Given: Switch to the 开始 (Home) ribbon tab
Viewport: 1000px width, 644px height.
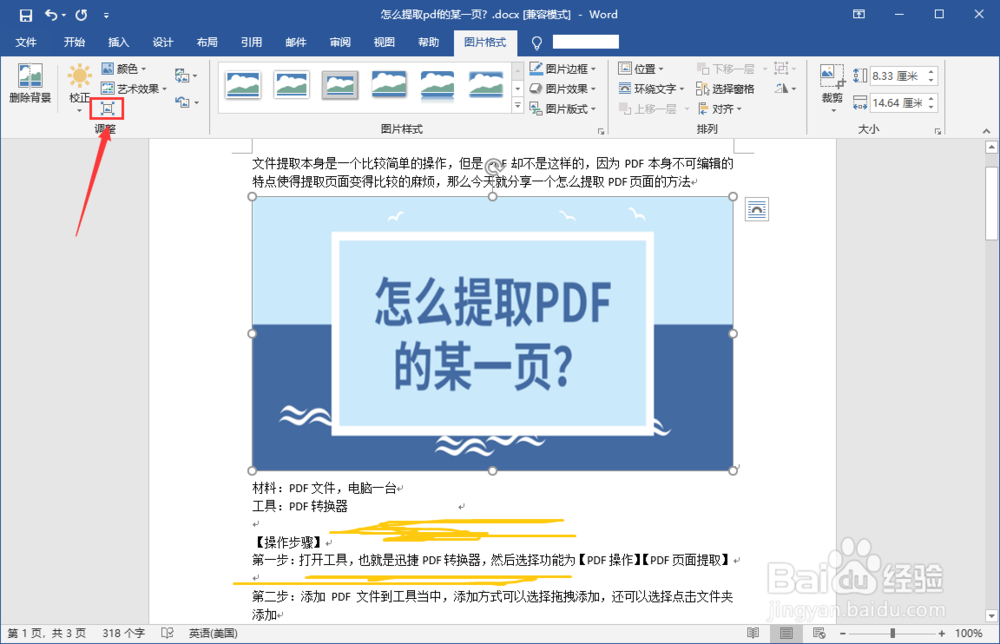Looking at the screenshot, I should pyautogui.click(x=73, y=42).
